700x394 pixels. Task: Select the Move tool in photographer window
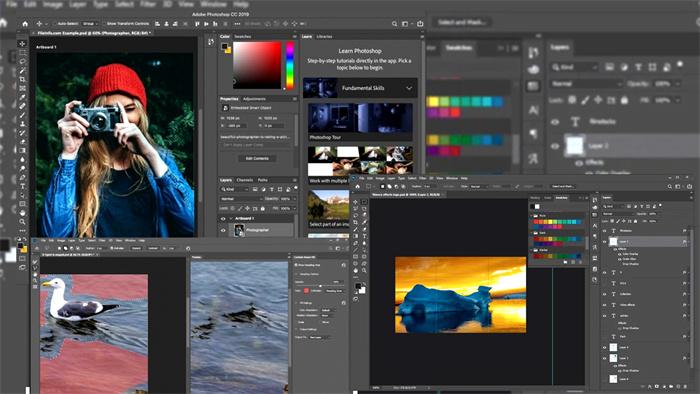(x=22, y=44)
